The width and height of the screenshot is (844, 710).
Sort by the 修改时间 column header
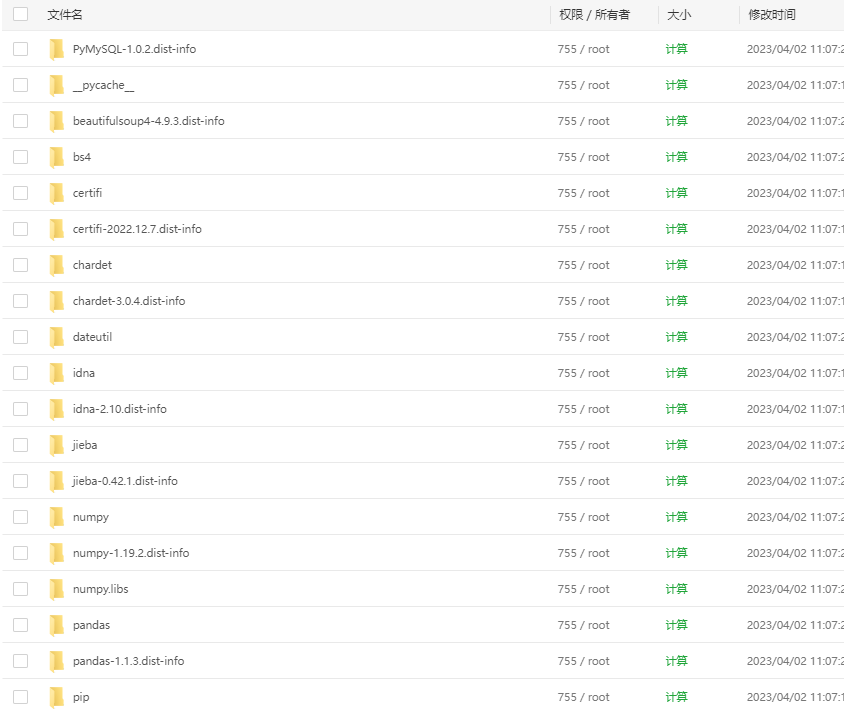(772, 15)
